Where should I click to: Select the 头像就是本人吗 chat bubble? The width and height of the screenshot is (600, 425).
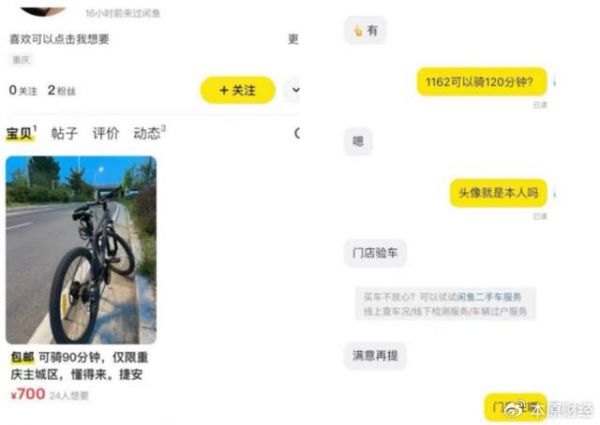click(x=498, y=193)
